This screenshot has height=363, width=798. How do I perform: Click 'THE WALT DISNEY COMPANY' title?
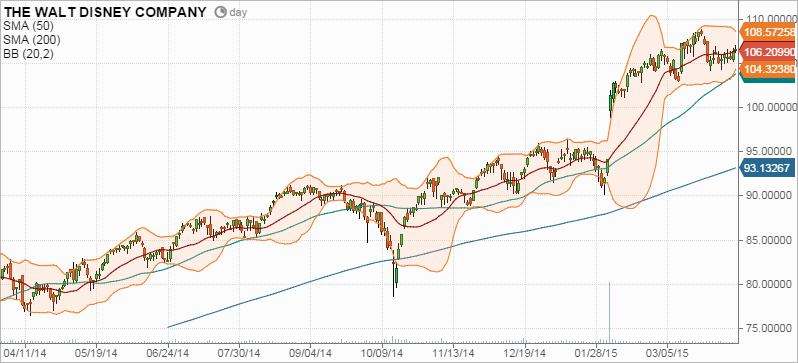(105, 12)
